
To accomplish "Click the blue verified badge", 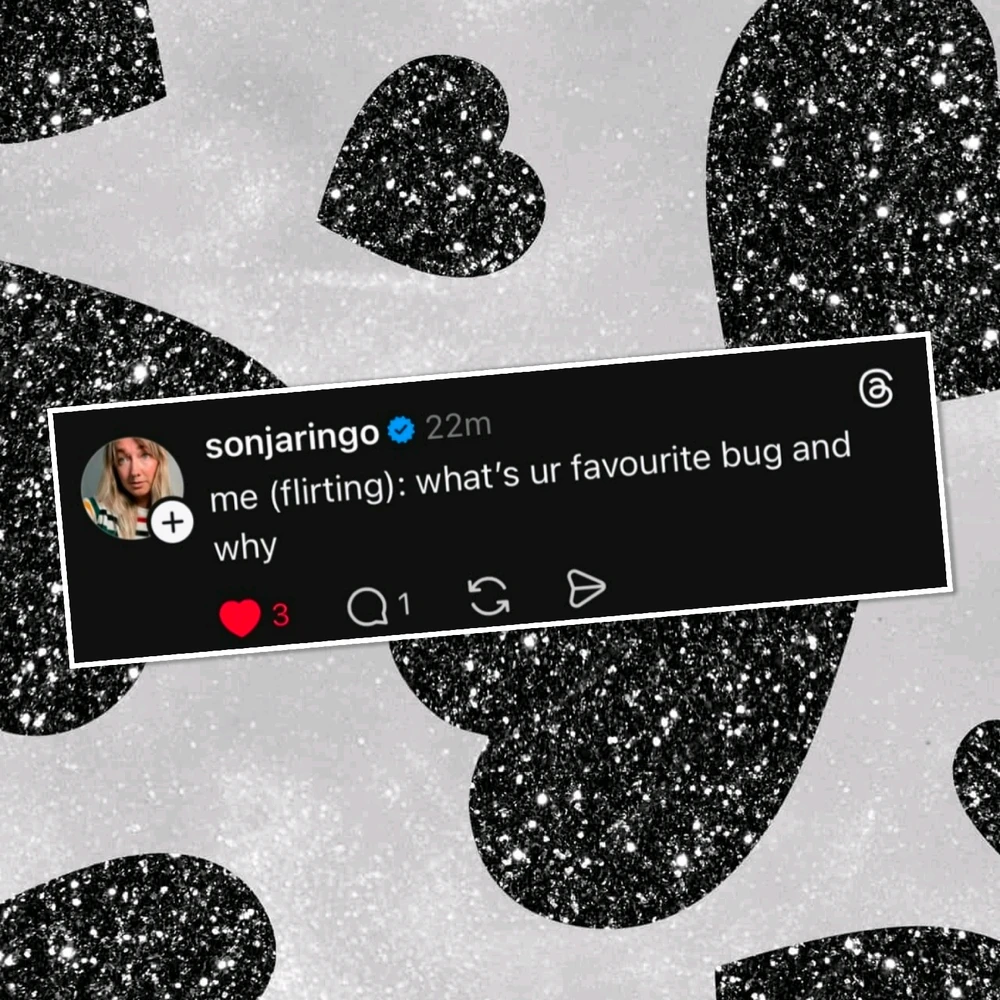I will [x=401, y=430].
